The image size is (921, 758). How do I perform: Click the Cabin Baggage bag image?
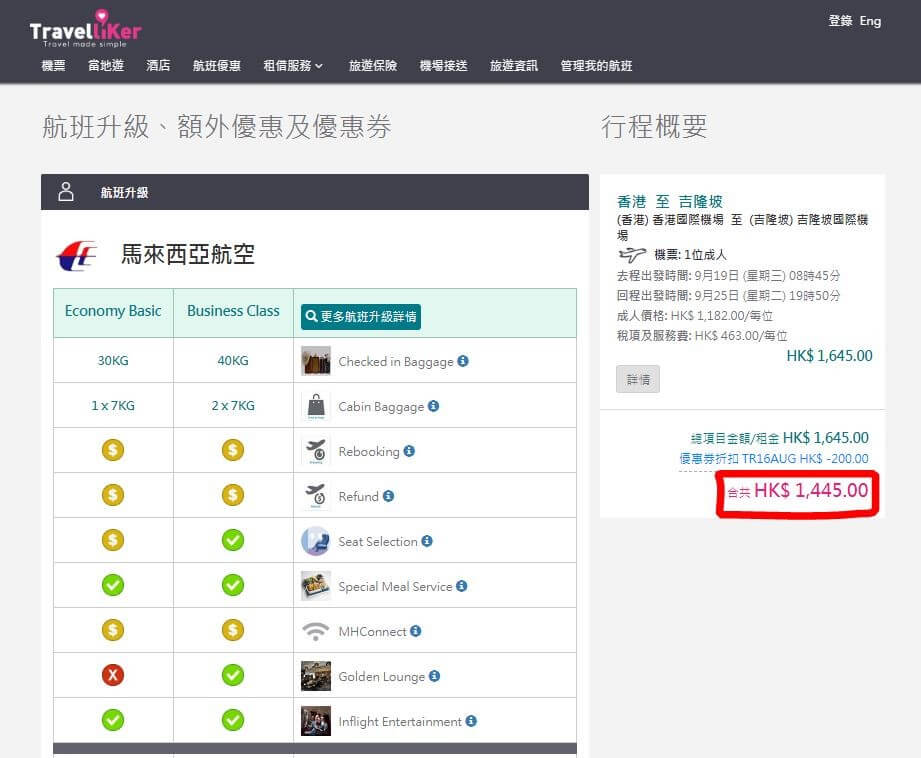pyautogui.click(x=316, y=406)
